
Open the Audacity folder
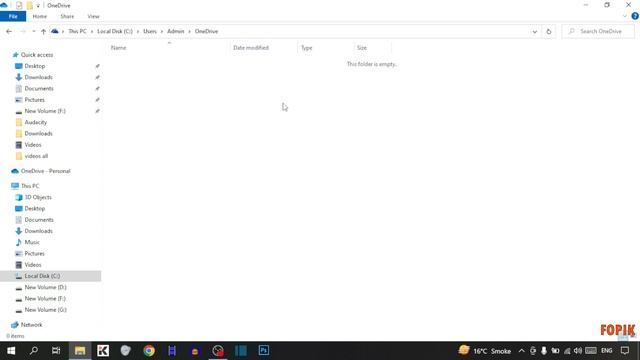36,122
